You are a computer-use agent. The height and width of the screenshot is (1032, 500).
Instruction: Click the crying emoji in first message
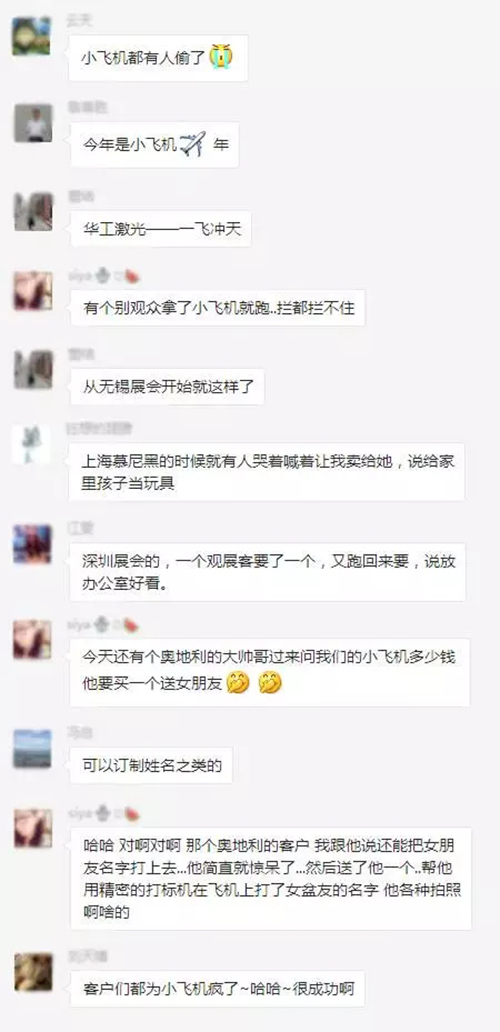[221, 57]
